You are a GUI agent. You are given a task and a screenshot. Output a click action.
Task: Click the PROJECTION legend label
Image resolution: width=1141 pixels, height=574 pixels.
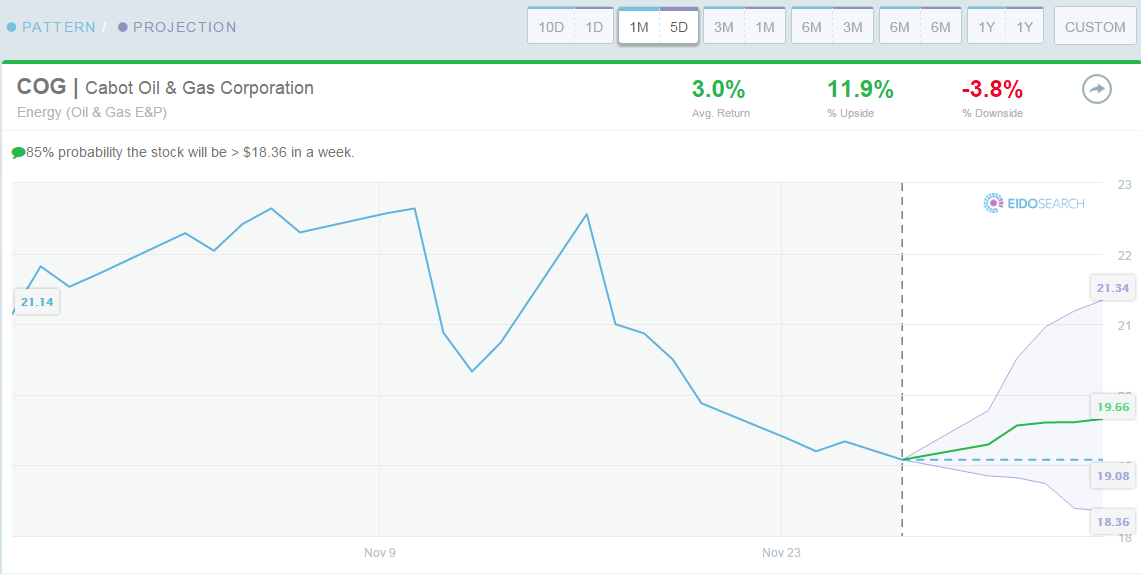pyautogui.click(x=185, y=28)
